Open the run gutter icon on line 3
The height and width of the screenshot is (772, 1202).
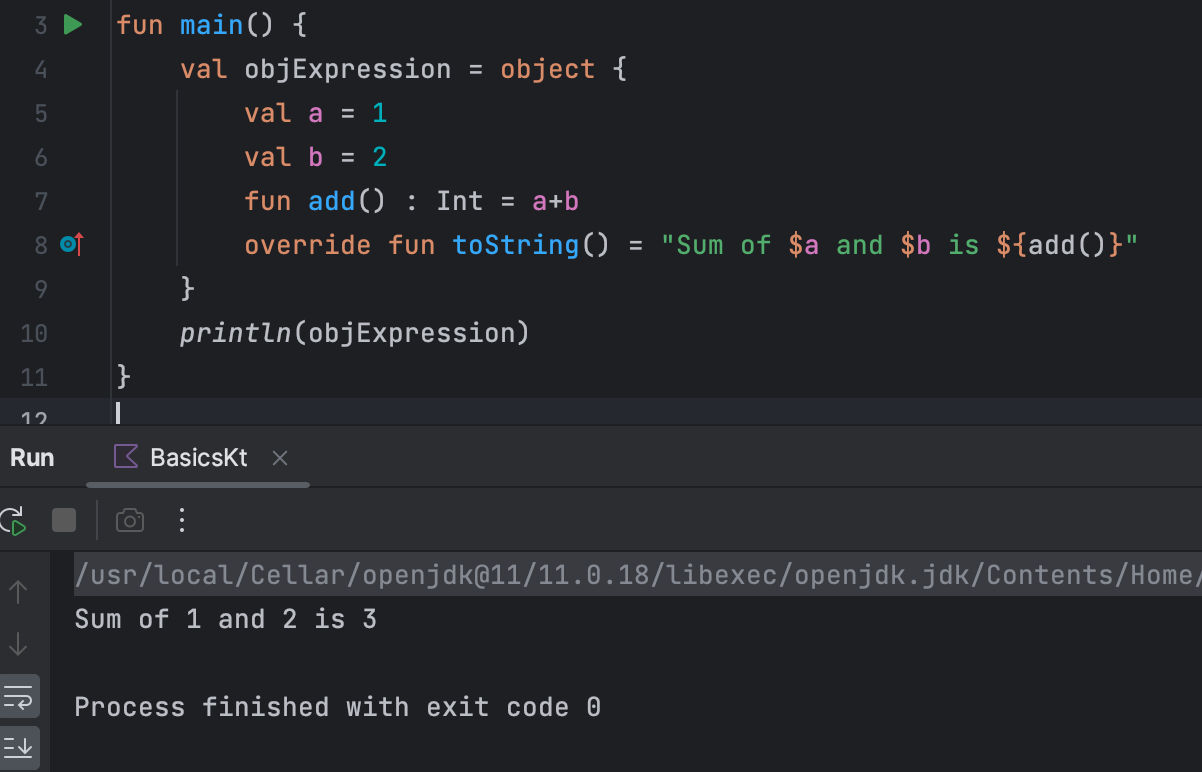click(x=72, y=25)
